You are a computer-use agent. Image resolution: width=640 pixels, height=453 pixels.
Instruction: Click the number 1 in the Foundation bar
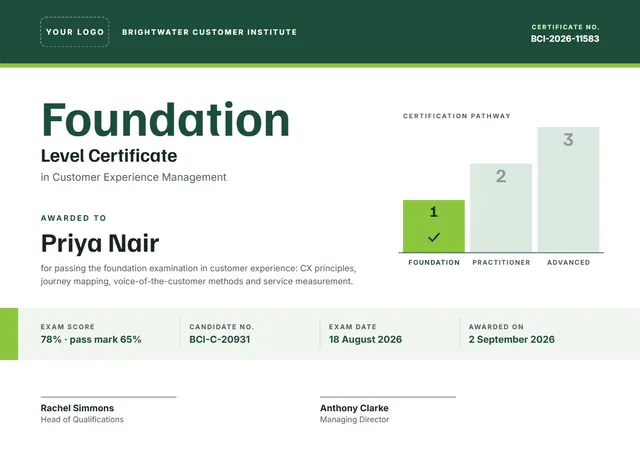pos(434,212)
